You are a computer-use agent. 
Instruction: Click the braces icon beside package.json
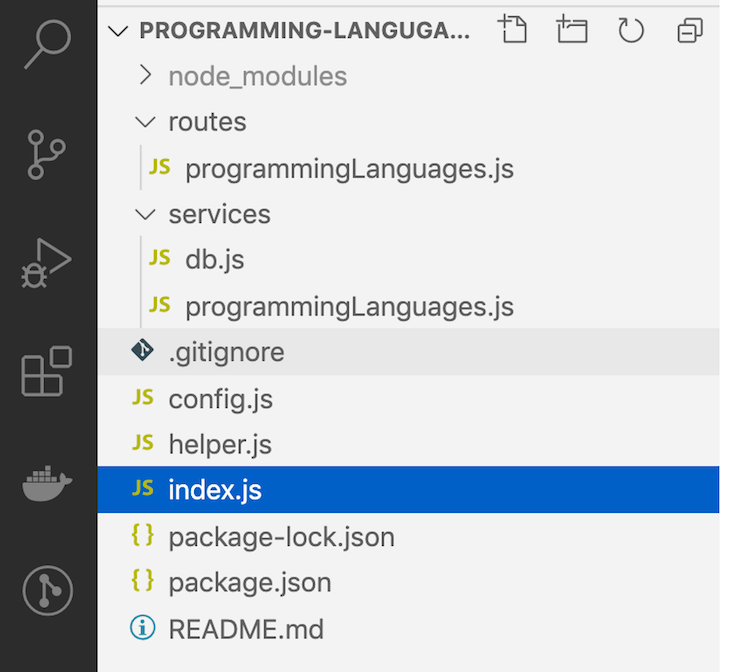click(x=142, y=580)
